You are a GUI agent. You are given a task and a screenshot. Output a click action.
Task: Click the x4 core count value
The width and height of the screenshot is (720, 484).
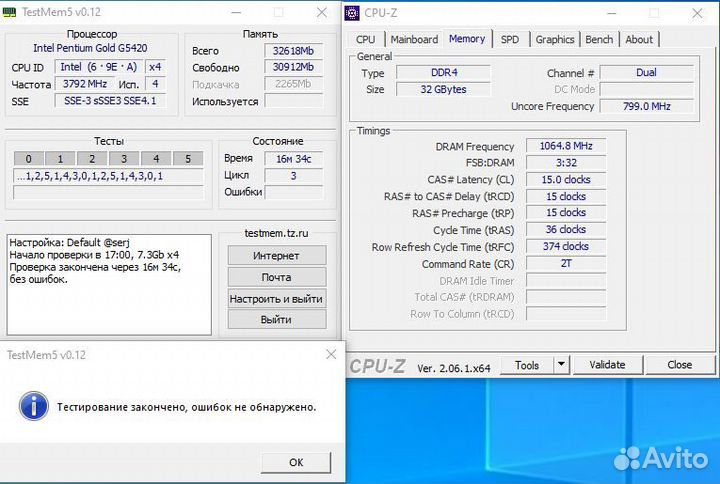[x=155, y=67]
